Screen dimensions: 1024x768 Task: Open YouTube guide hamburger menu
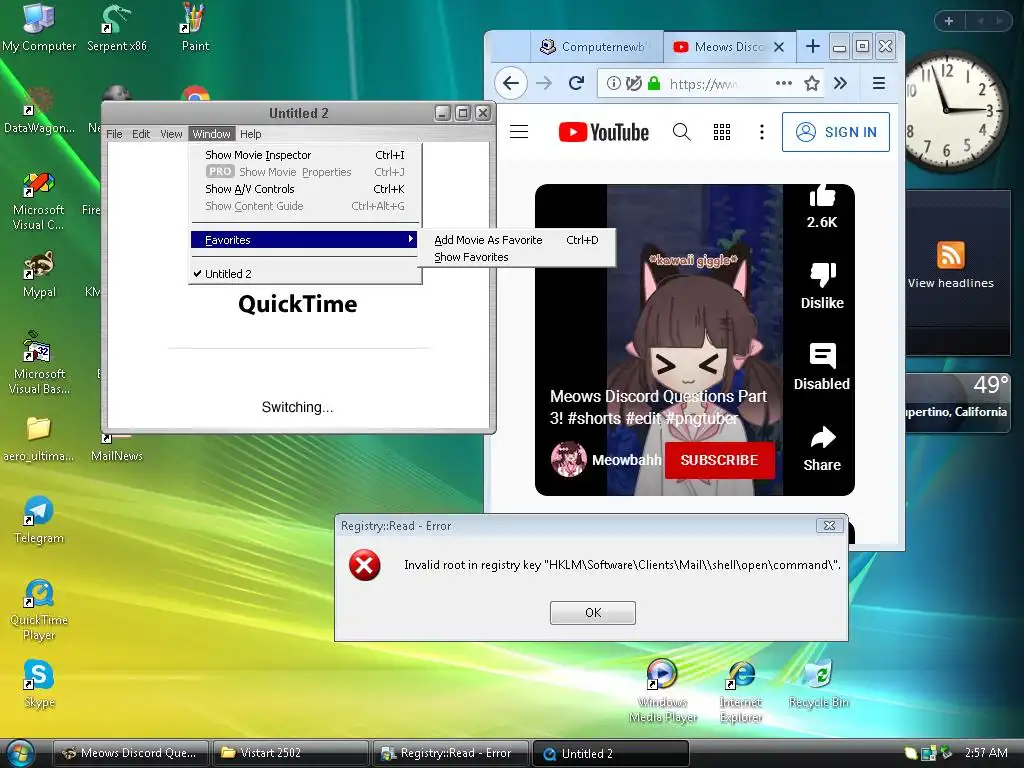click(519, 132)
